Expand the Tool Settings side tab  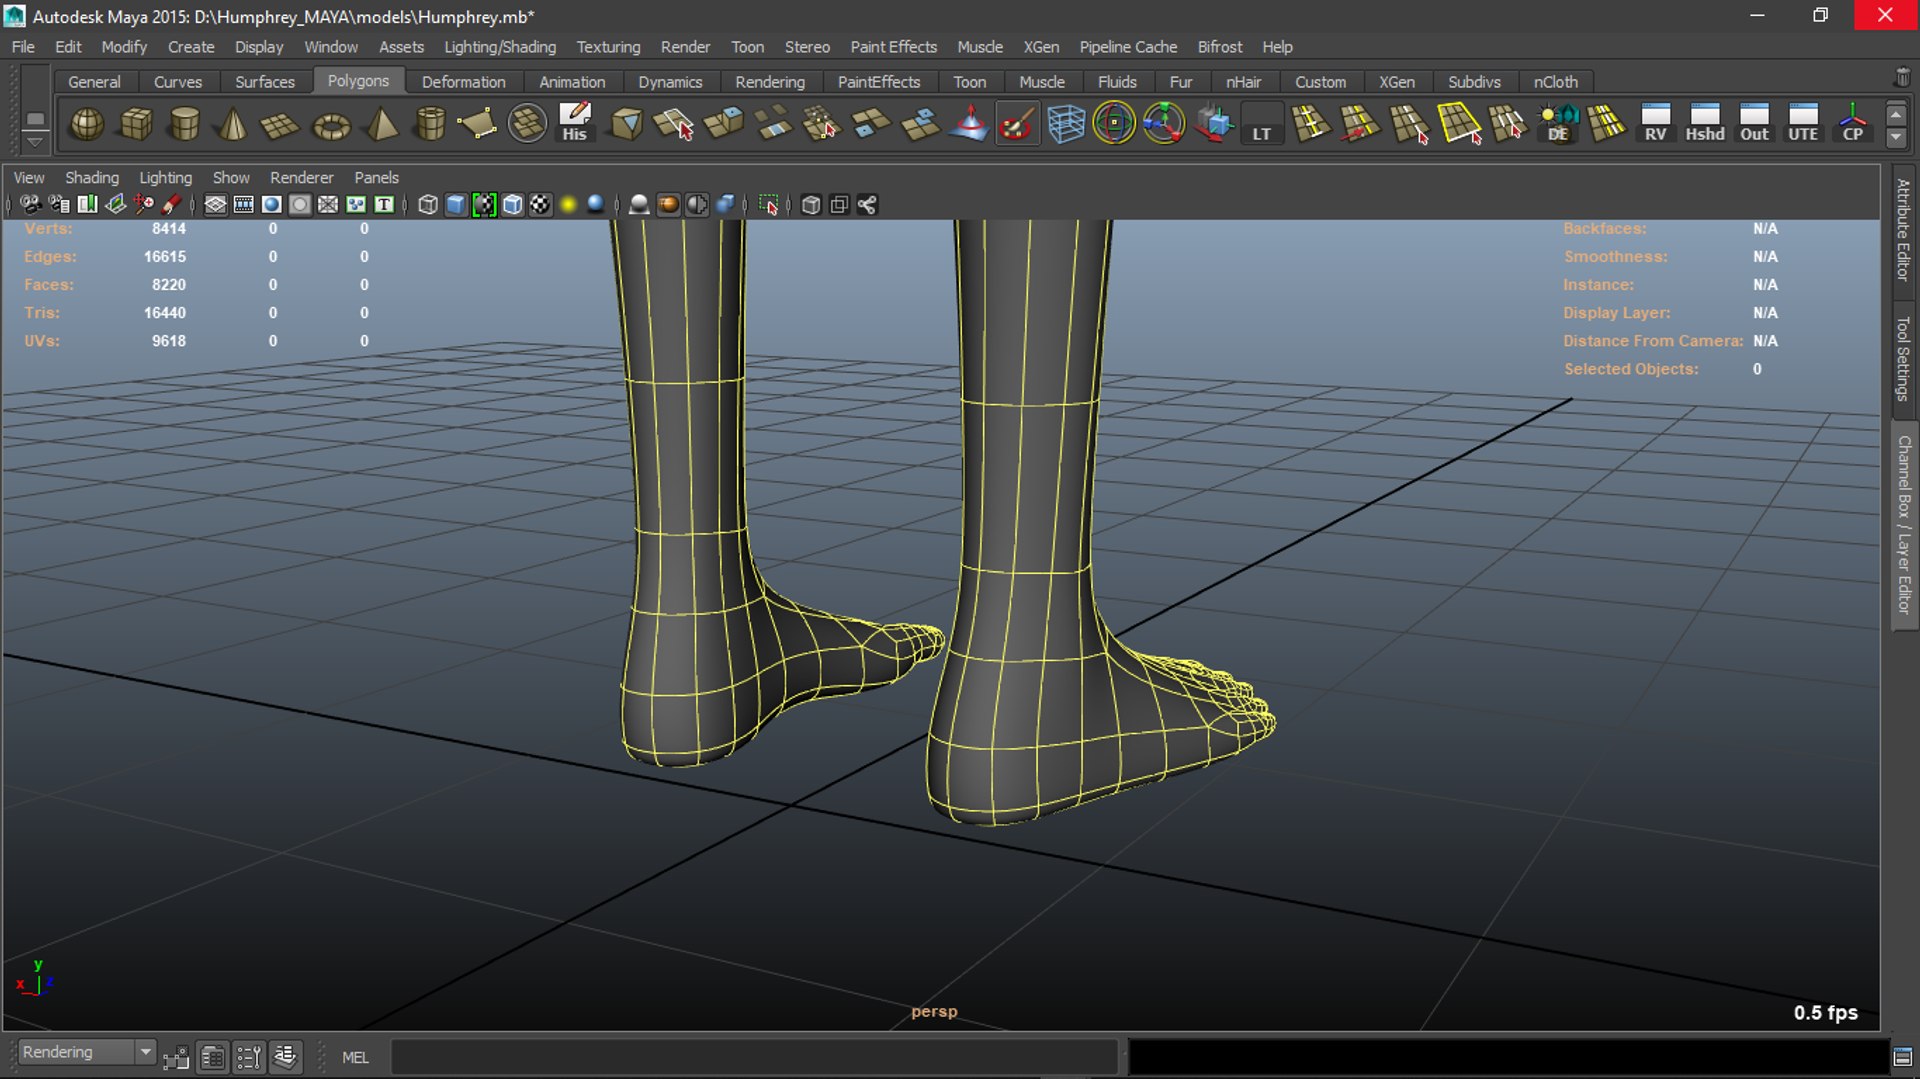tap(1903, 358)
